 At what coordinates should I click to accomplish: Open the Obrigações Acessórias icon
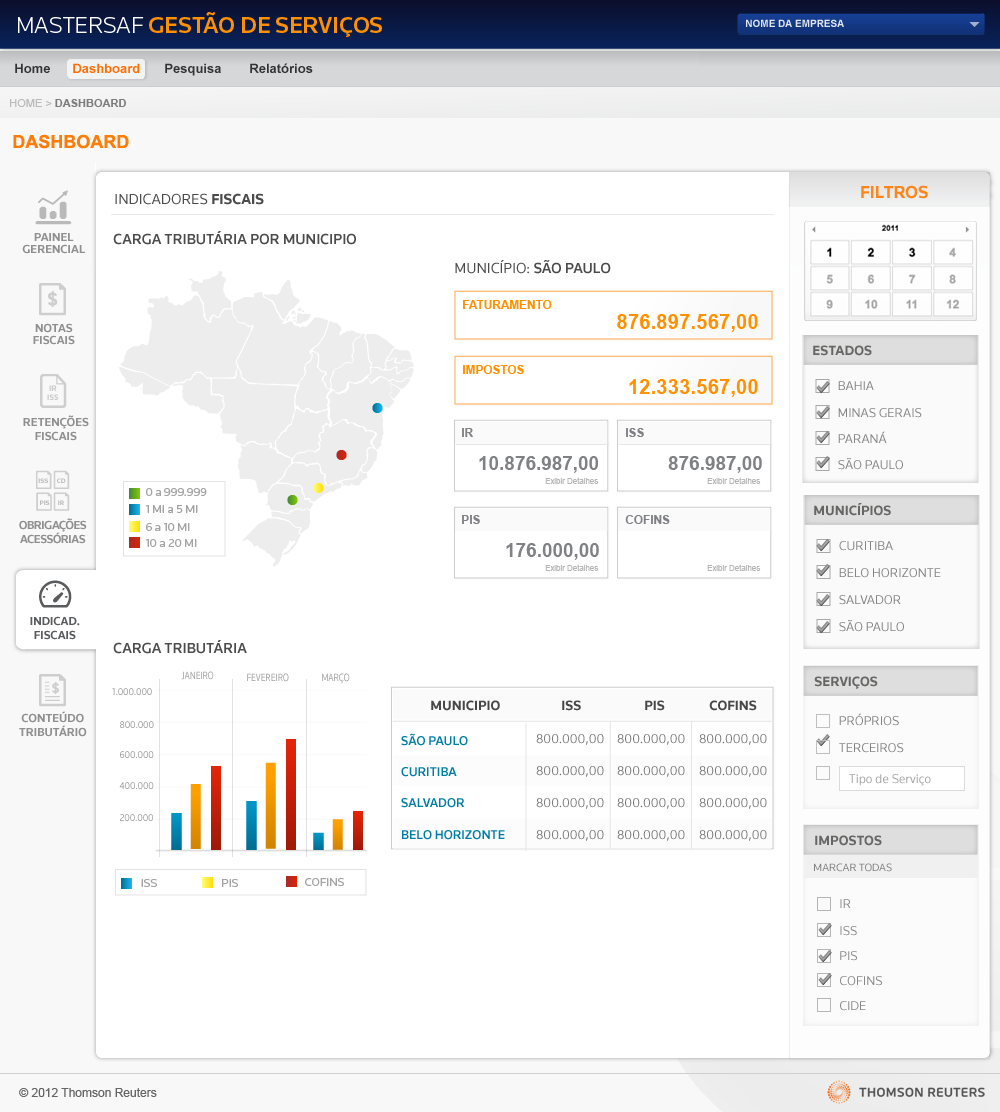[52, 490]
